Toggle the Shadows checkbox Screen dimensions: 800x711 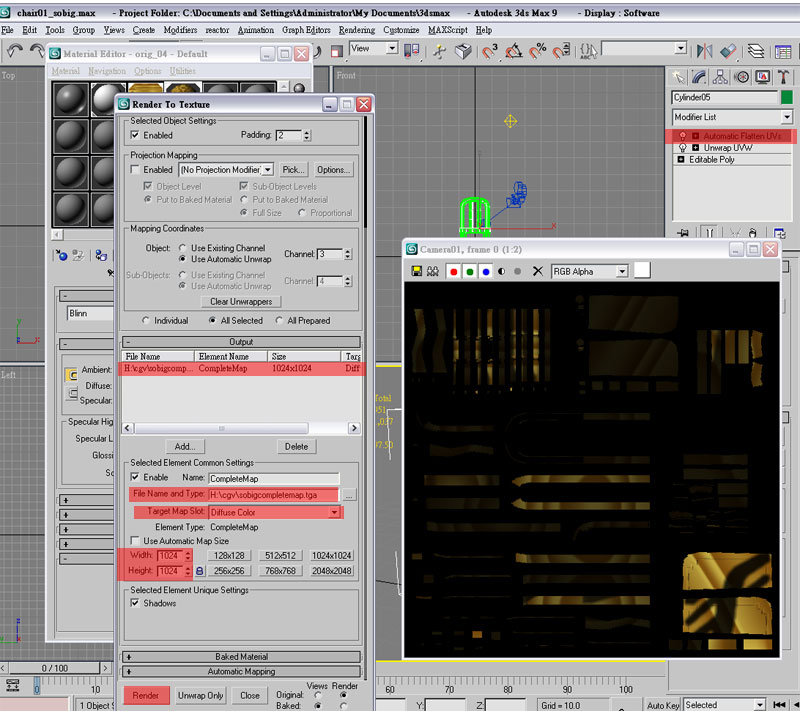(x=135, y=602)
